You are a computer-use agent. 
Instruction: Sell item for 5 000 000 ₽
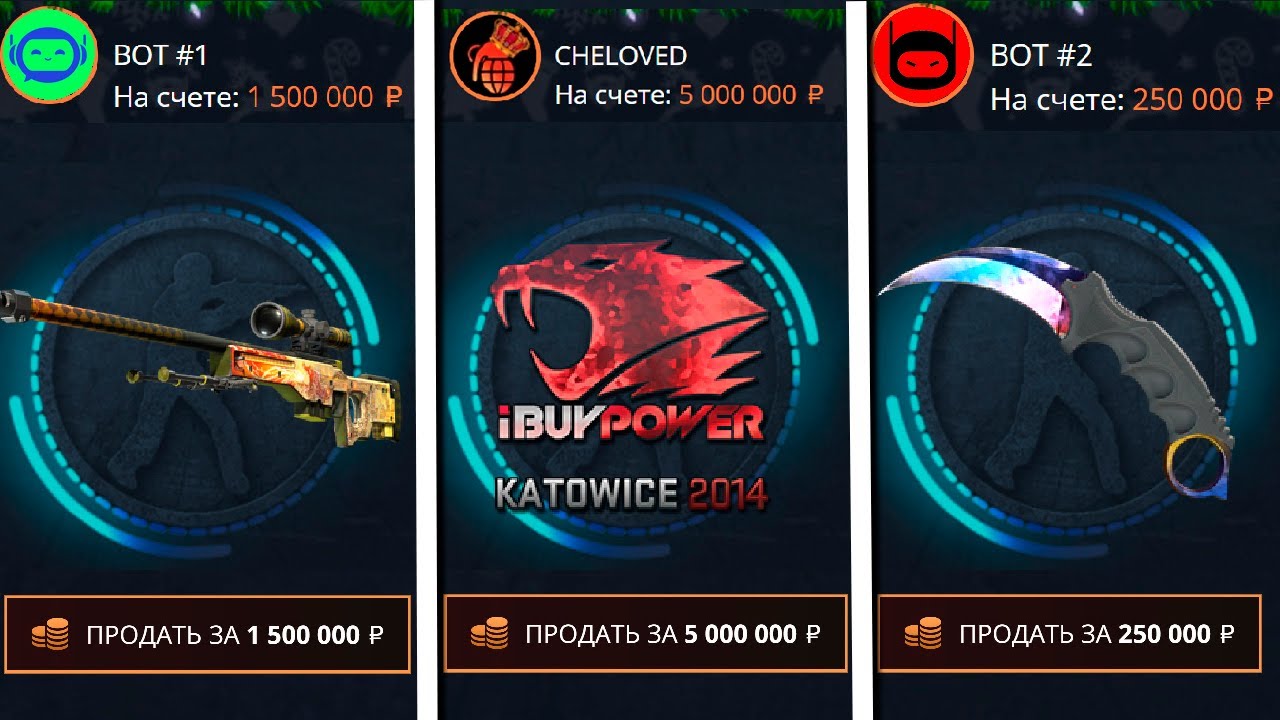coord(646,635)
